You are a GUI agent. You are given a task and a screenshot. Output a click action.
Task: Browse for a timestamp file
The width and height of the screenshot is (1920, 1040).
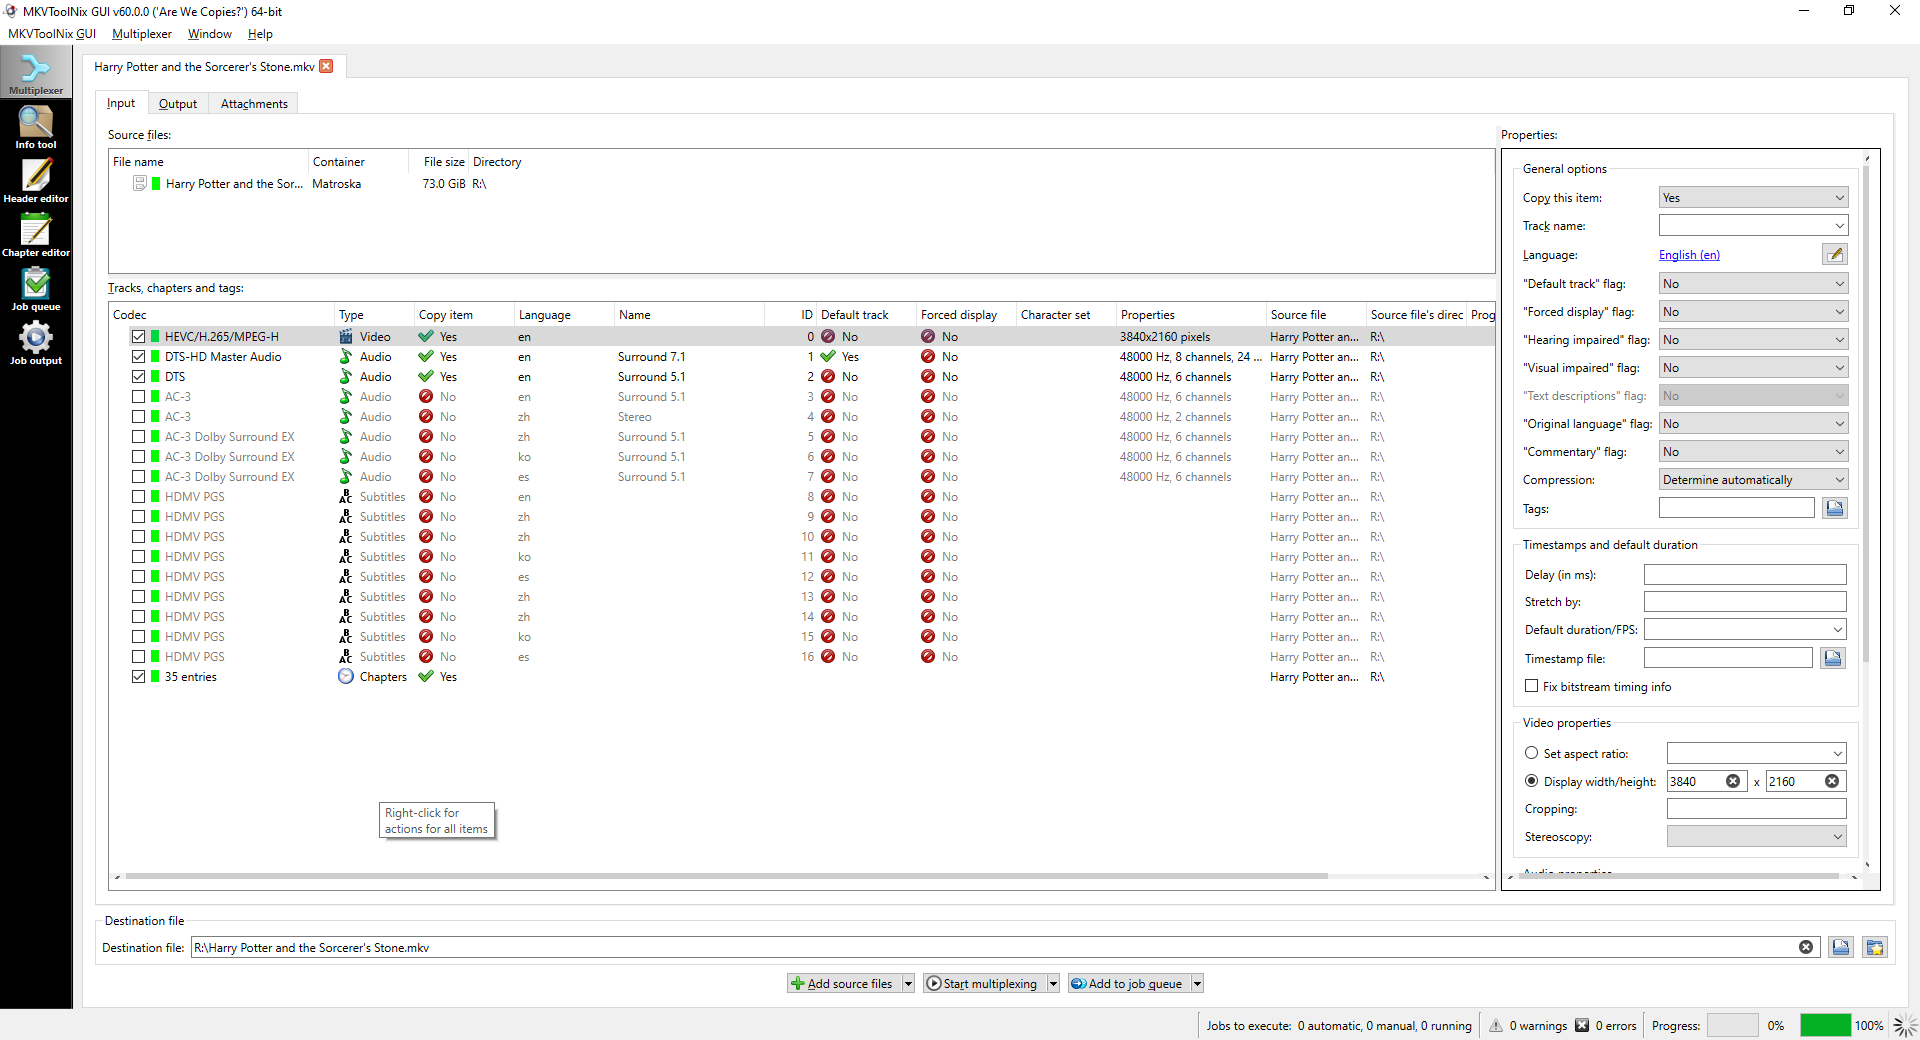[1833, 658]
